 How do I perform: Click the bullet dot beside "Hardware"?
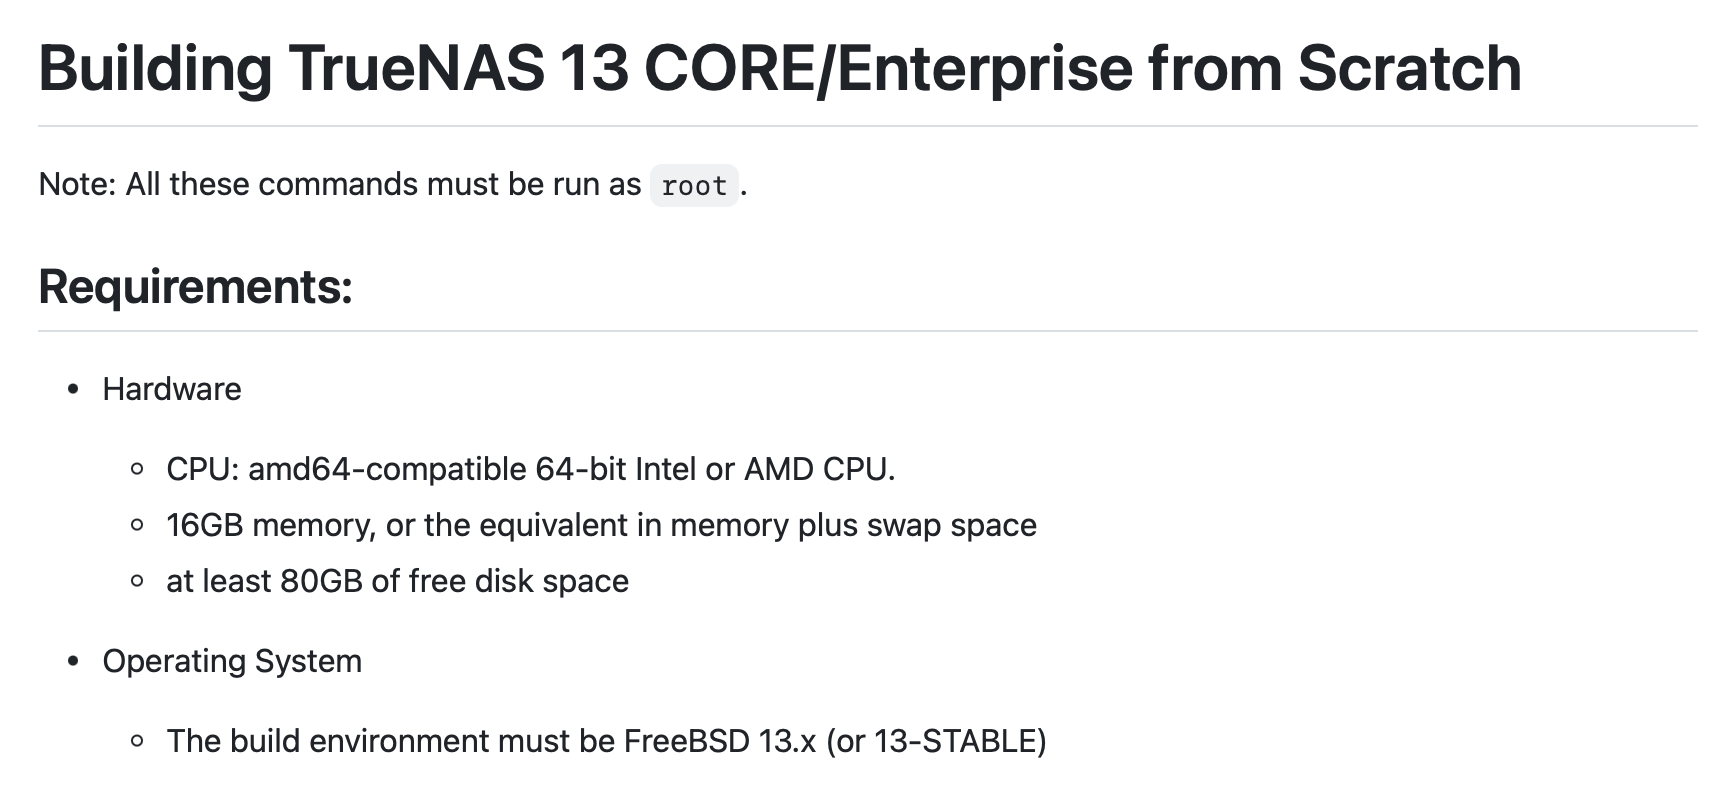[73, 389]
